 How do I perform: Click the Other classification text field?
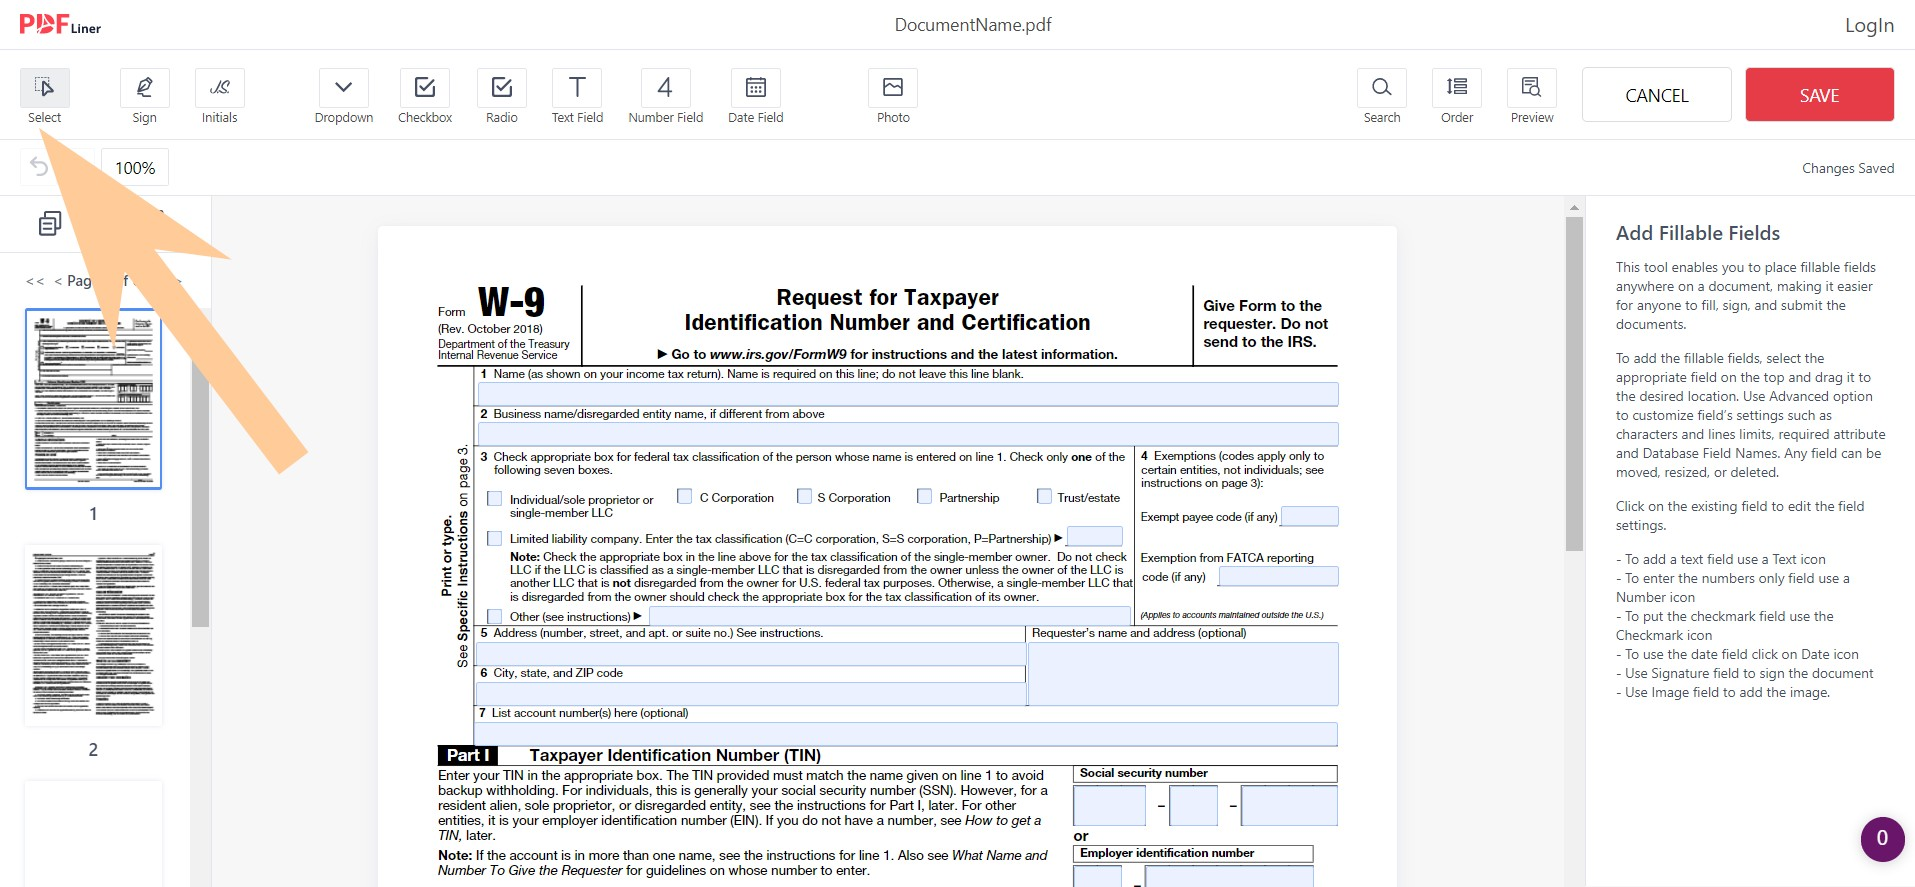click(889, 616)
